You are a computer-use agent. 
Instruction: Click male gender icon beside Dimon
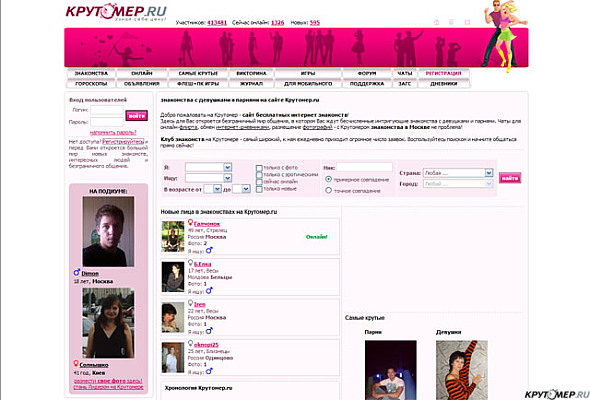[x=77, y=272]
